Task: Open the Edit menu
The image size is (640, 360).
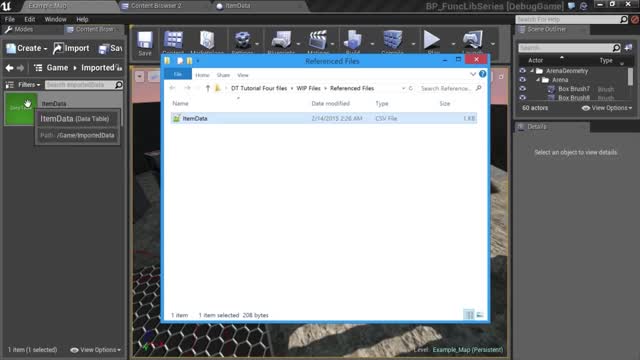Action: click(29, 19)
